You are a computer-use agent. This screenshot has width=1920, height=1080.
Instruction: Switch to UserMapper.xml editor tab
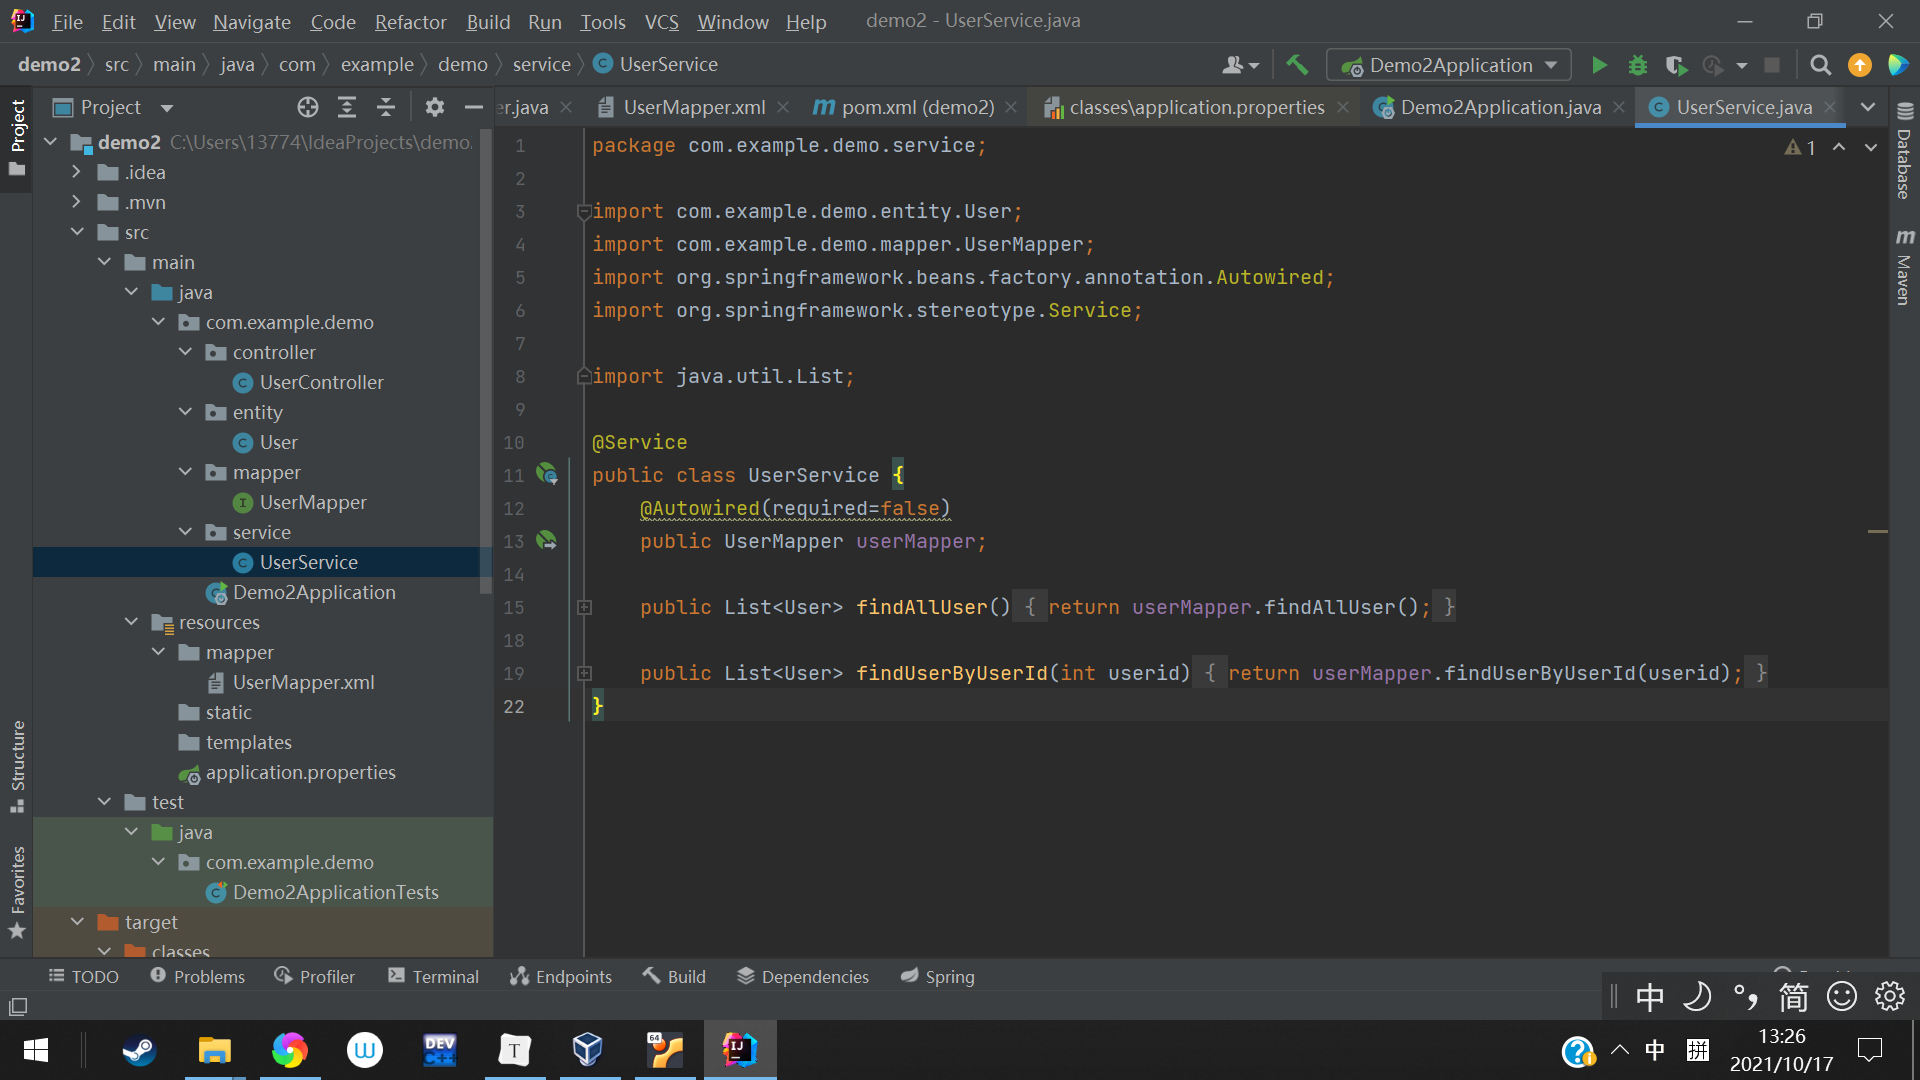point(694,107)
